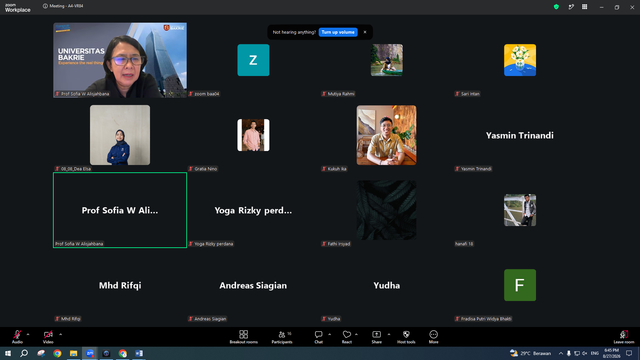This screenshot has width=640, height=360.
Task: Expand the Audio options arrow
Action: tap(28, 334)
